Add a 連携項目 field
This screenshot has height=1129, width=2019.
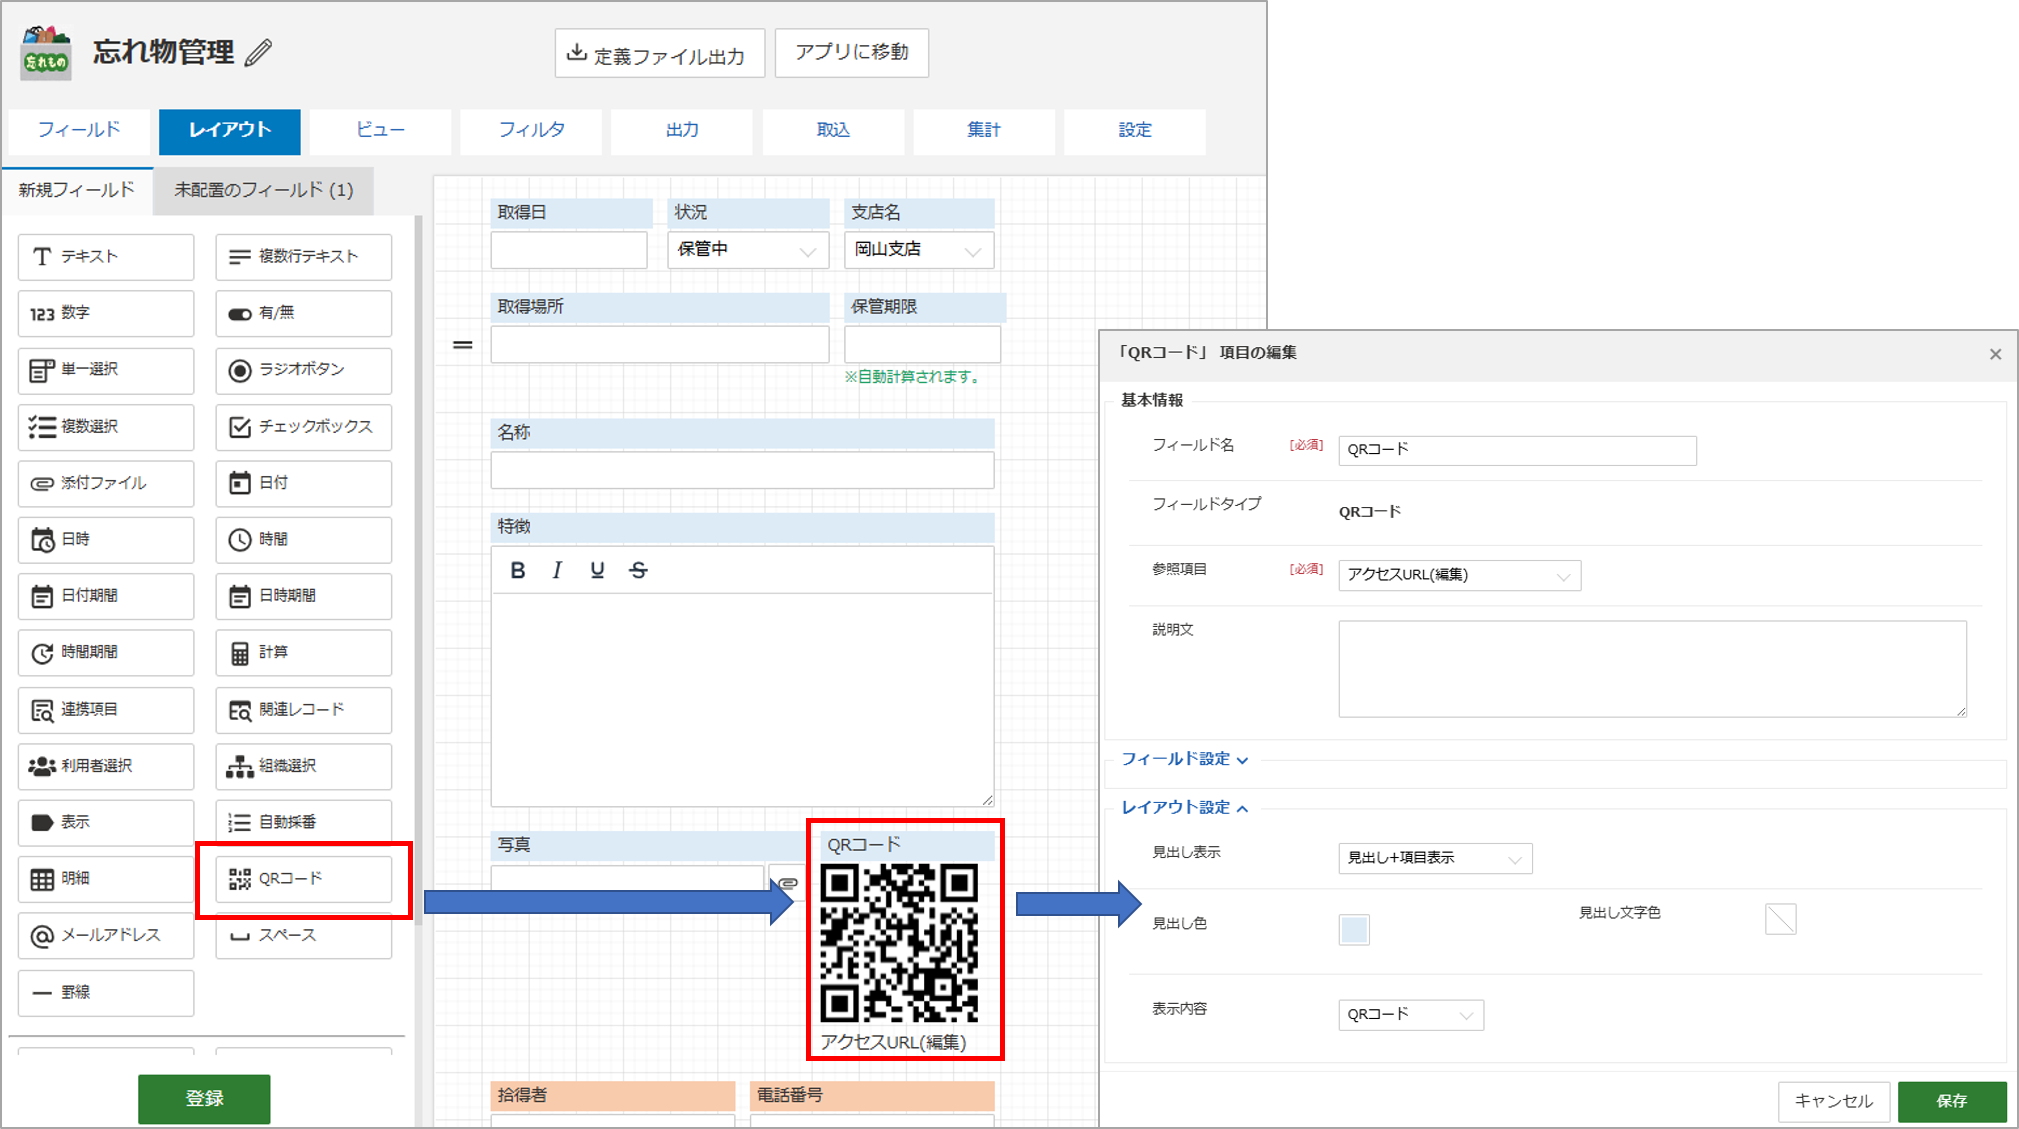point(106,710)
